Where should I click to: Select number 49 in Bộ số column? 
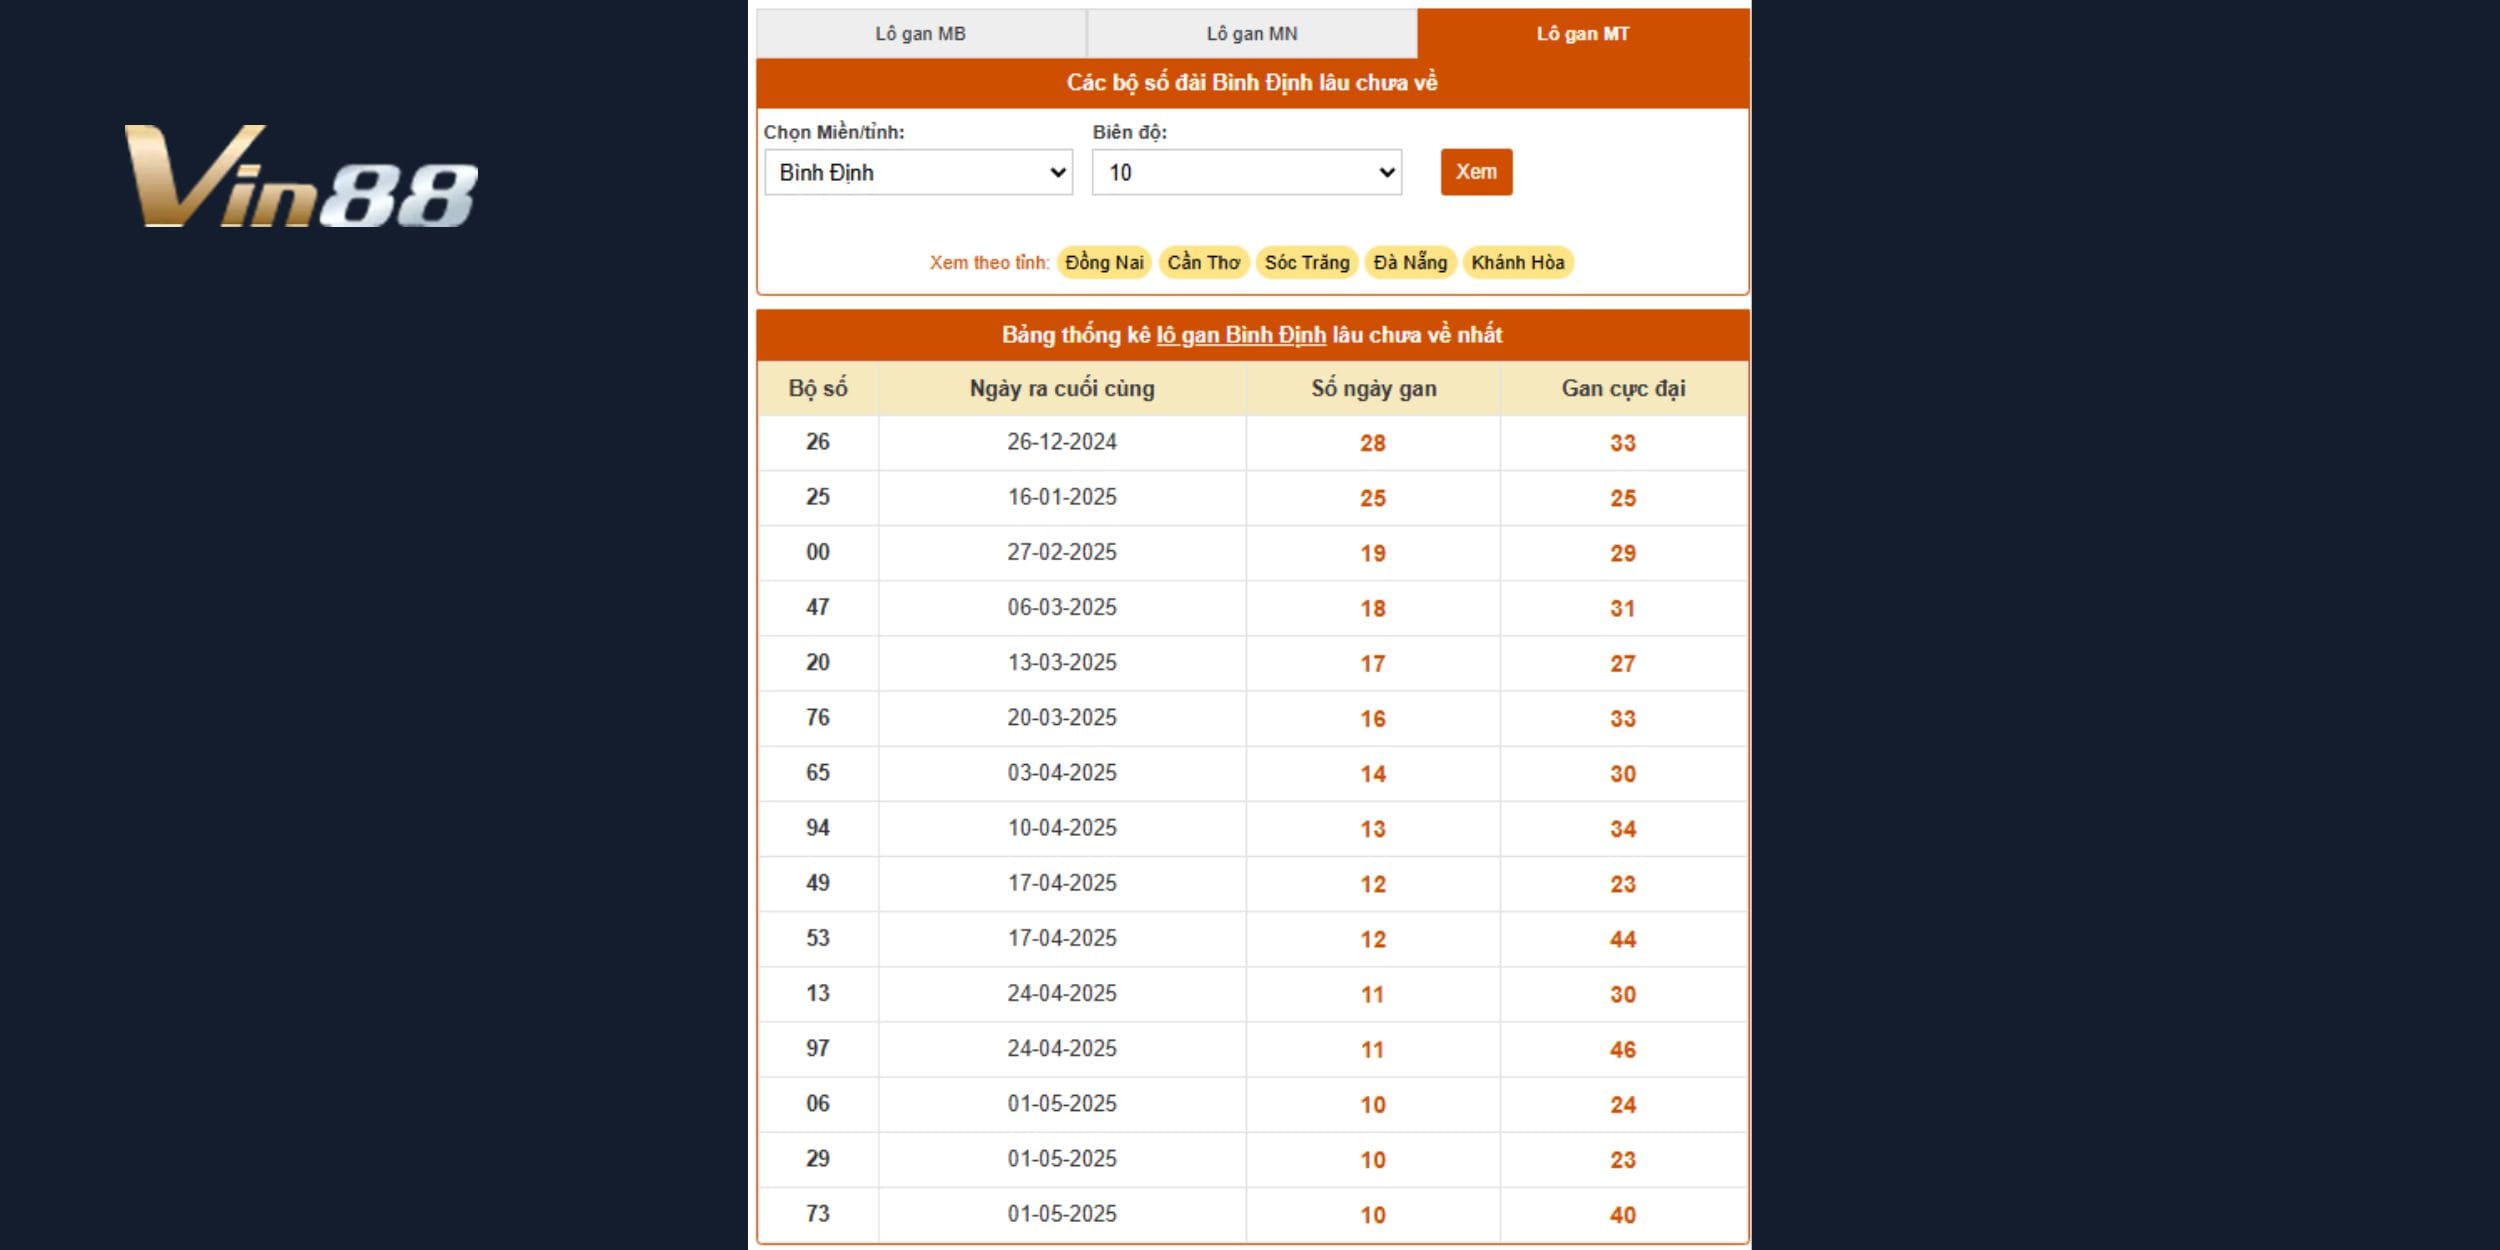click(818, 883)
